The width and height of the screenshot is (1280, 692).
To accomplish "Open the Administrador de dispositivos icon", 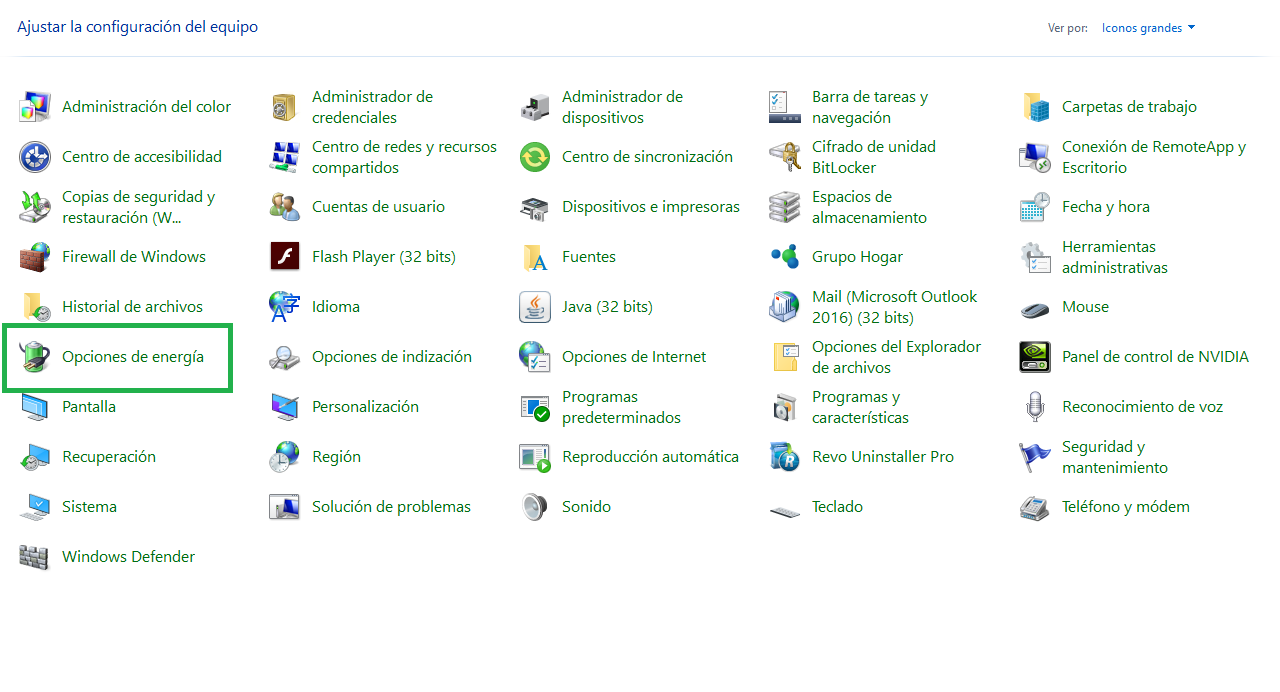I will point(535,107).
